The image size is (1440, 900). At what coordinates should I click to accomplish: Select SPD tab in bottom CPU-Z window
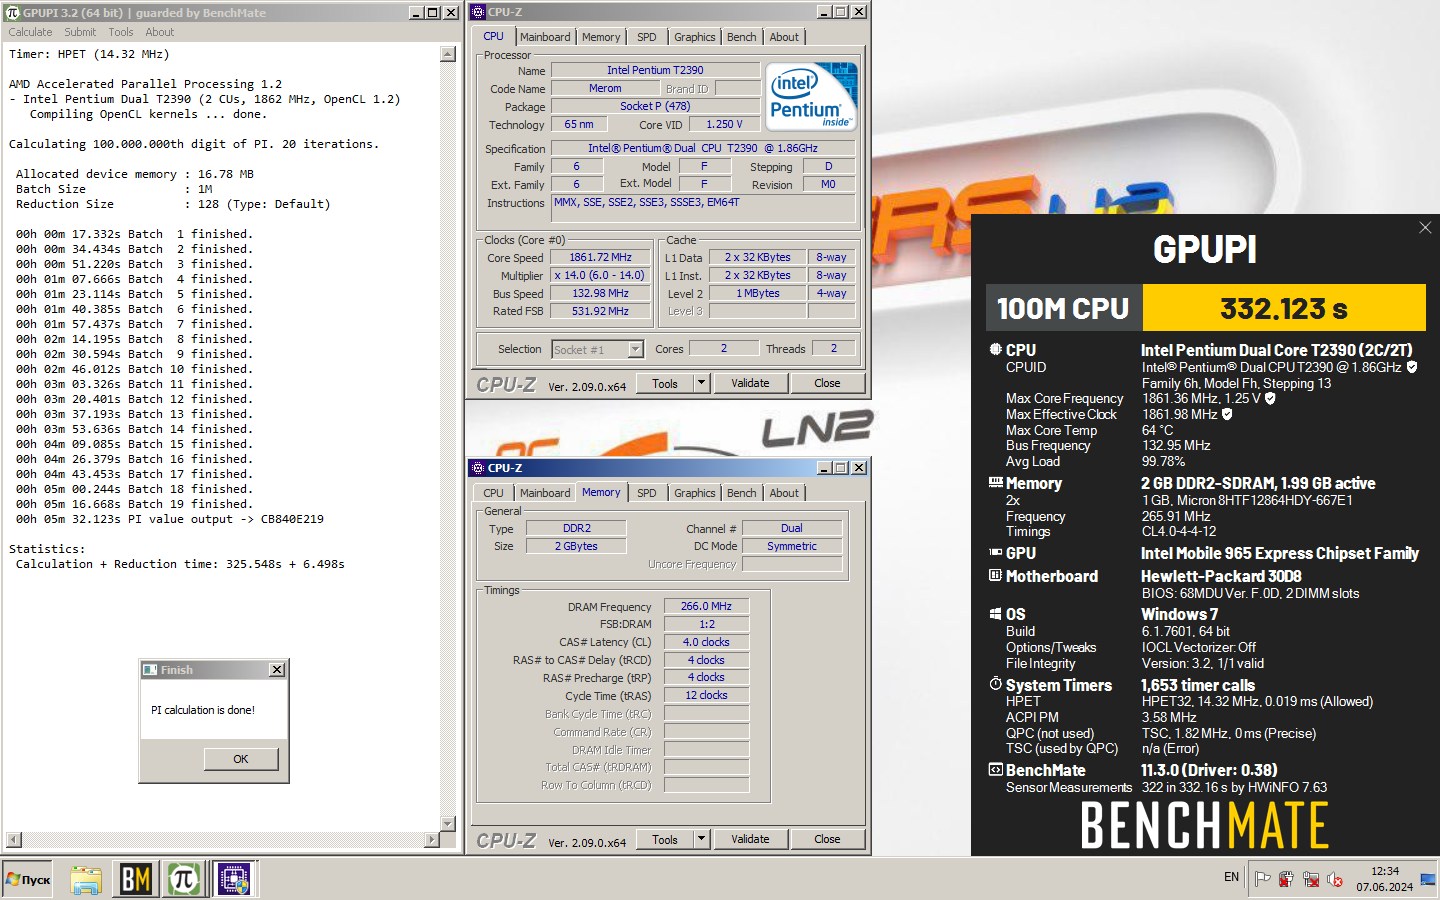tap(647, 493)
